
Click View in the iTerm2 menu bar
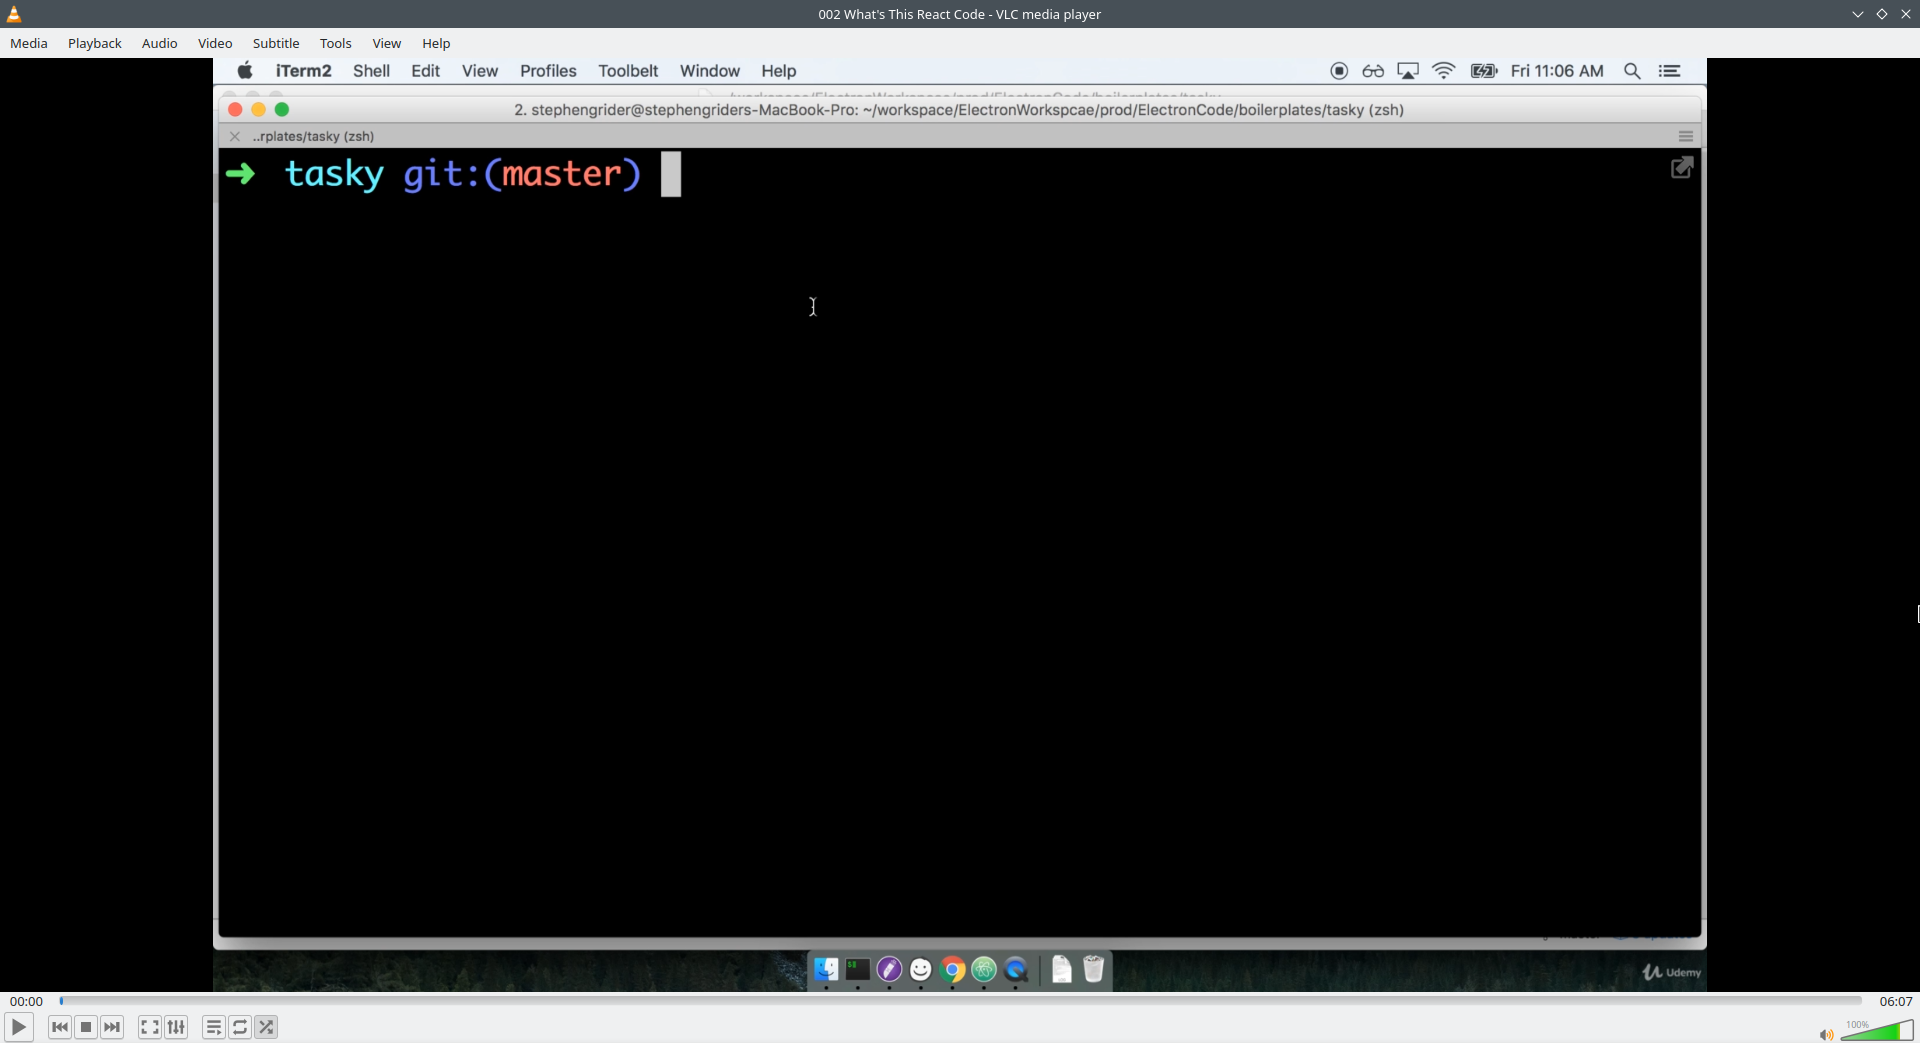480,71
